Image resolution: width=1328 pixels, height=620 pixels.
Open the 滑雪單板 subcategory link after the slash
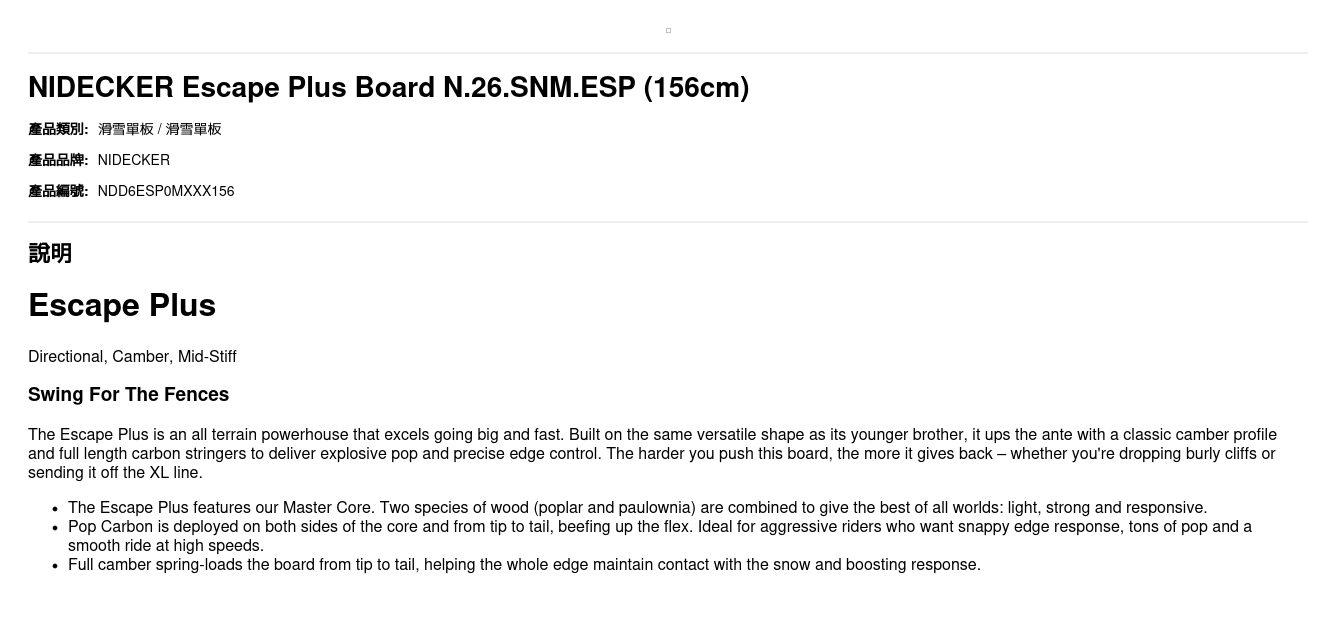point(193,129)
